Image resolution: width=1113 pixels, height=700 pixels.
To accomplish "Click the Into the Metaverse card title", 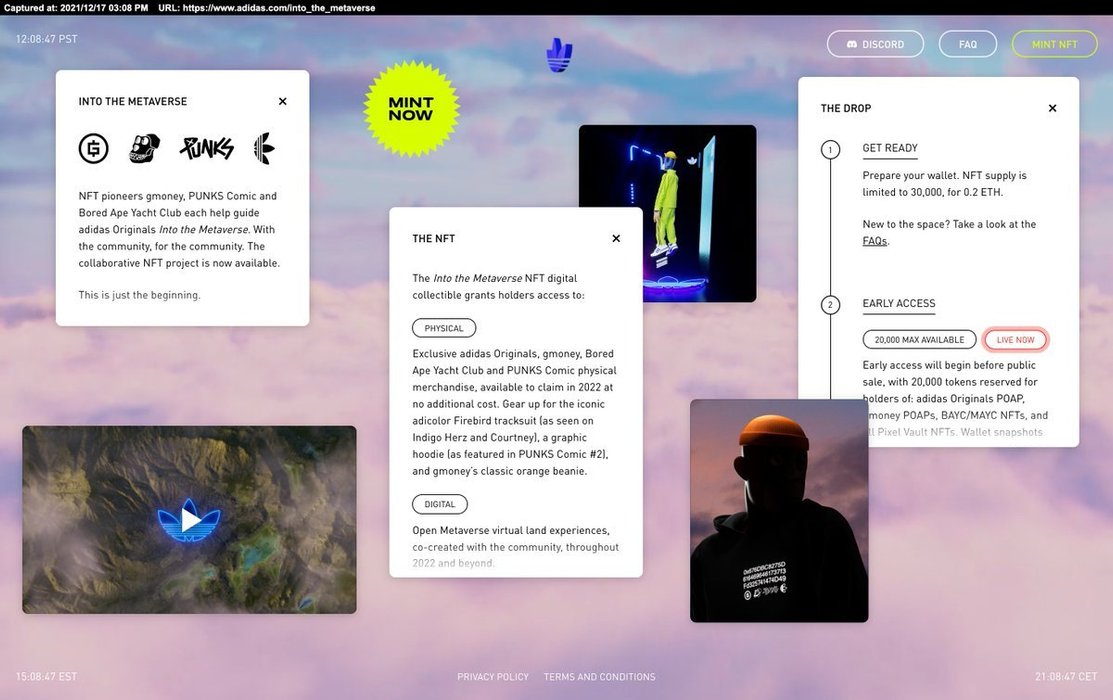I will point(133,102).
